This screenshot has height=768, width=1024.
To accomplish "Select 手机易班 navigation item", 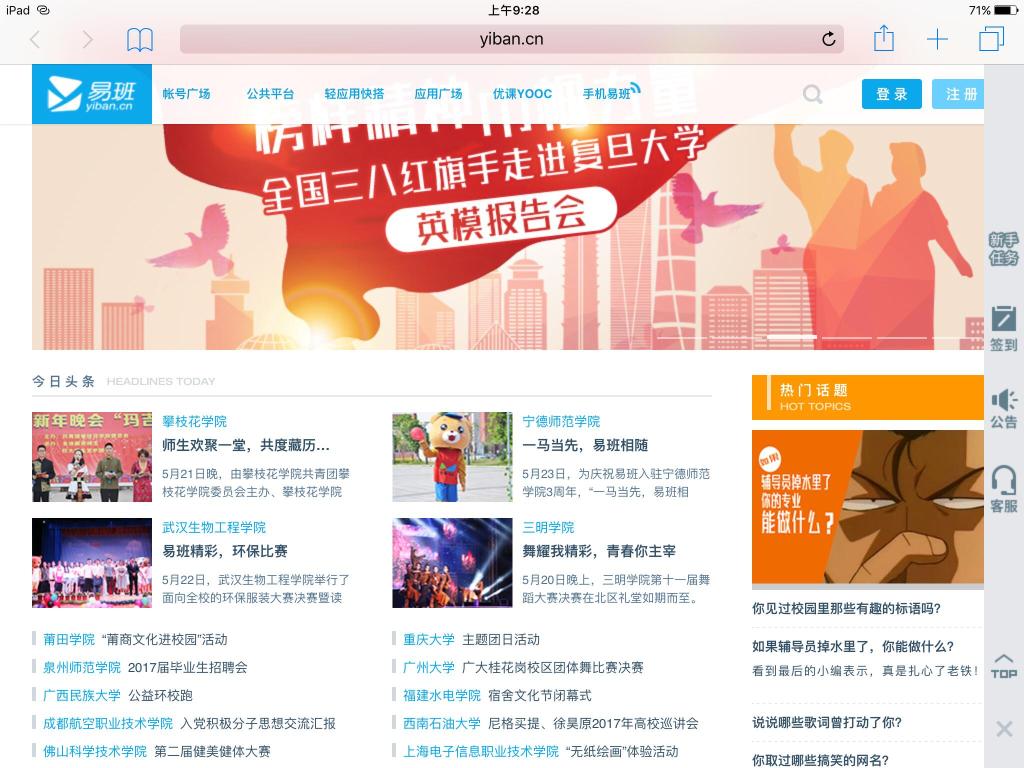I will click(610, 94).
